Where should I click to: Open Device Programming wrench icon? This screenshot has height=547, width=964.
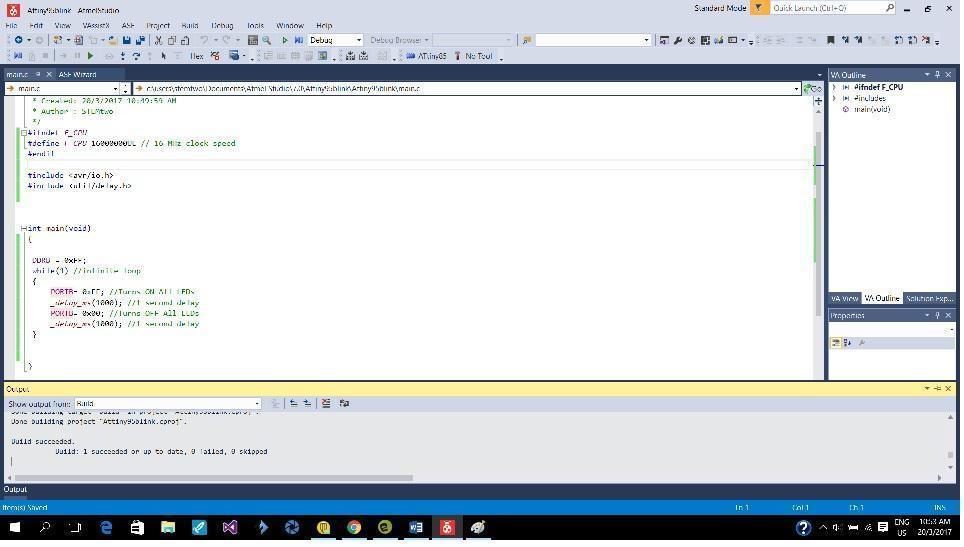click(678, 40)
